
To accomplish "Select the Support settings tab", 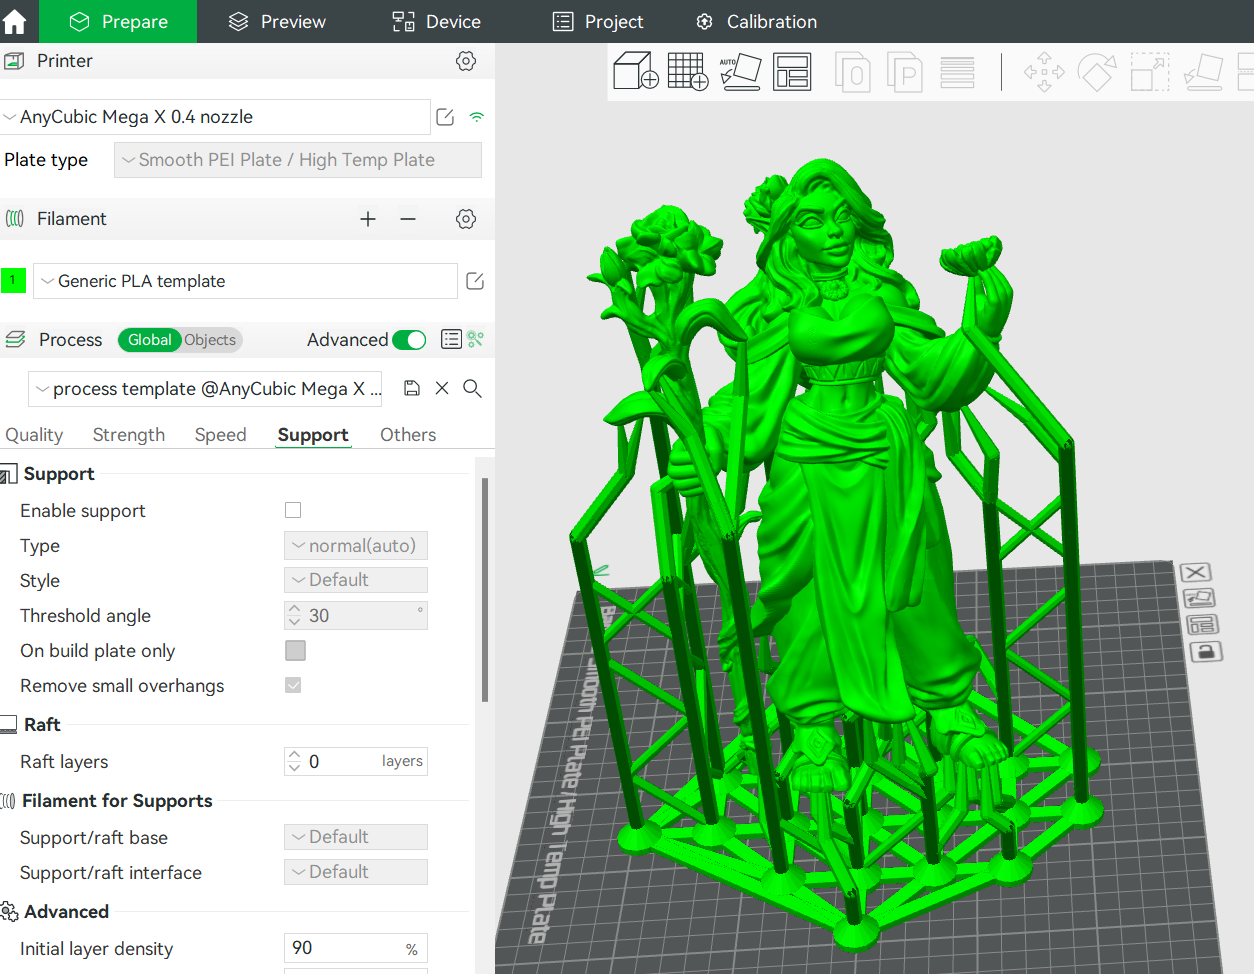I will click(x=313, y=435).
